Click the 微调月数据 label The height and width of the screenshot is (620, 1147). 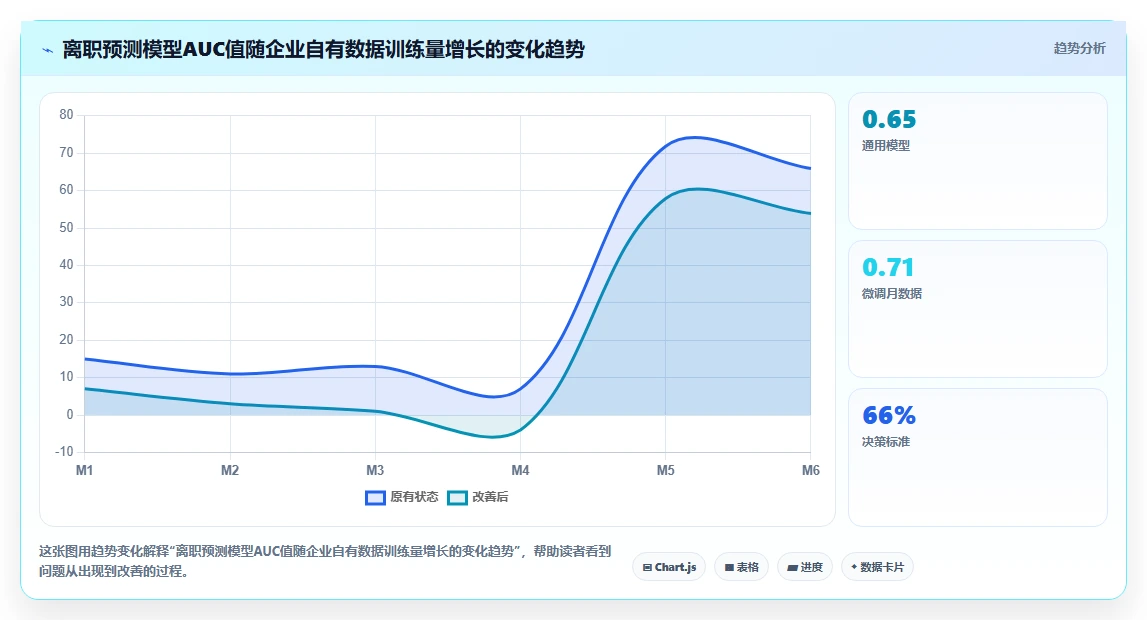point(892,293)
